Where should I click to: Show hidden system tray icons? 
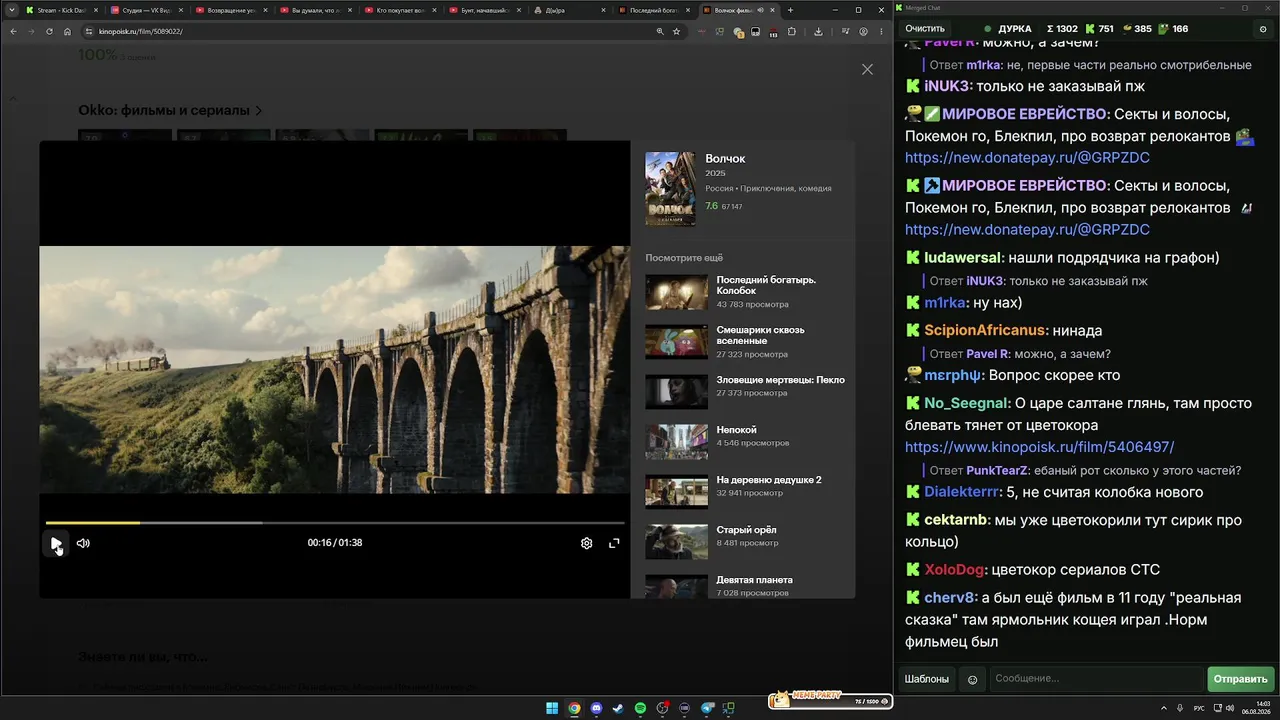[1165, 708]
